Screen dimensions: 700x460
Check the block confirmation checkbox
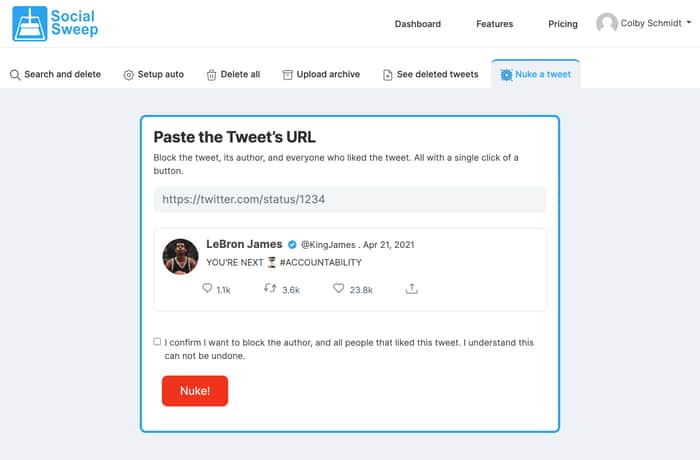[x=157, y=342]
